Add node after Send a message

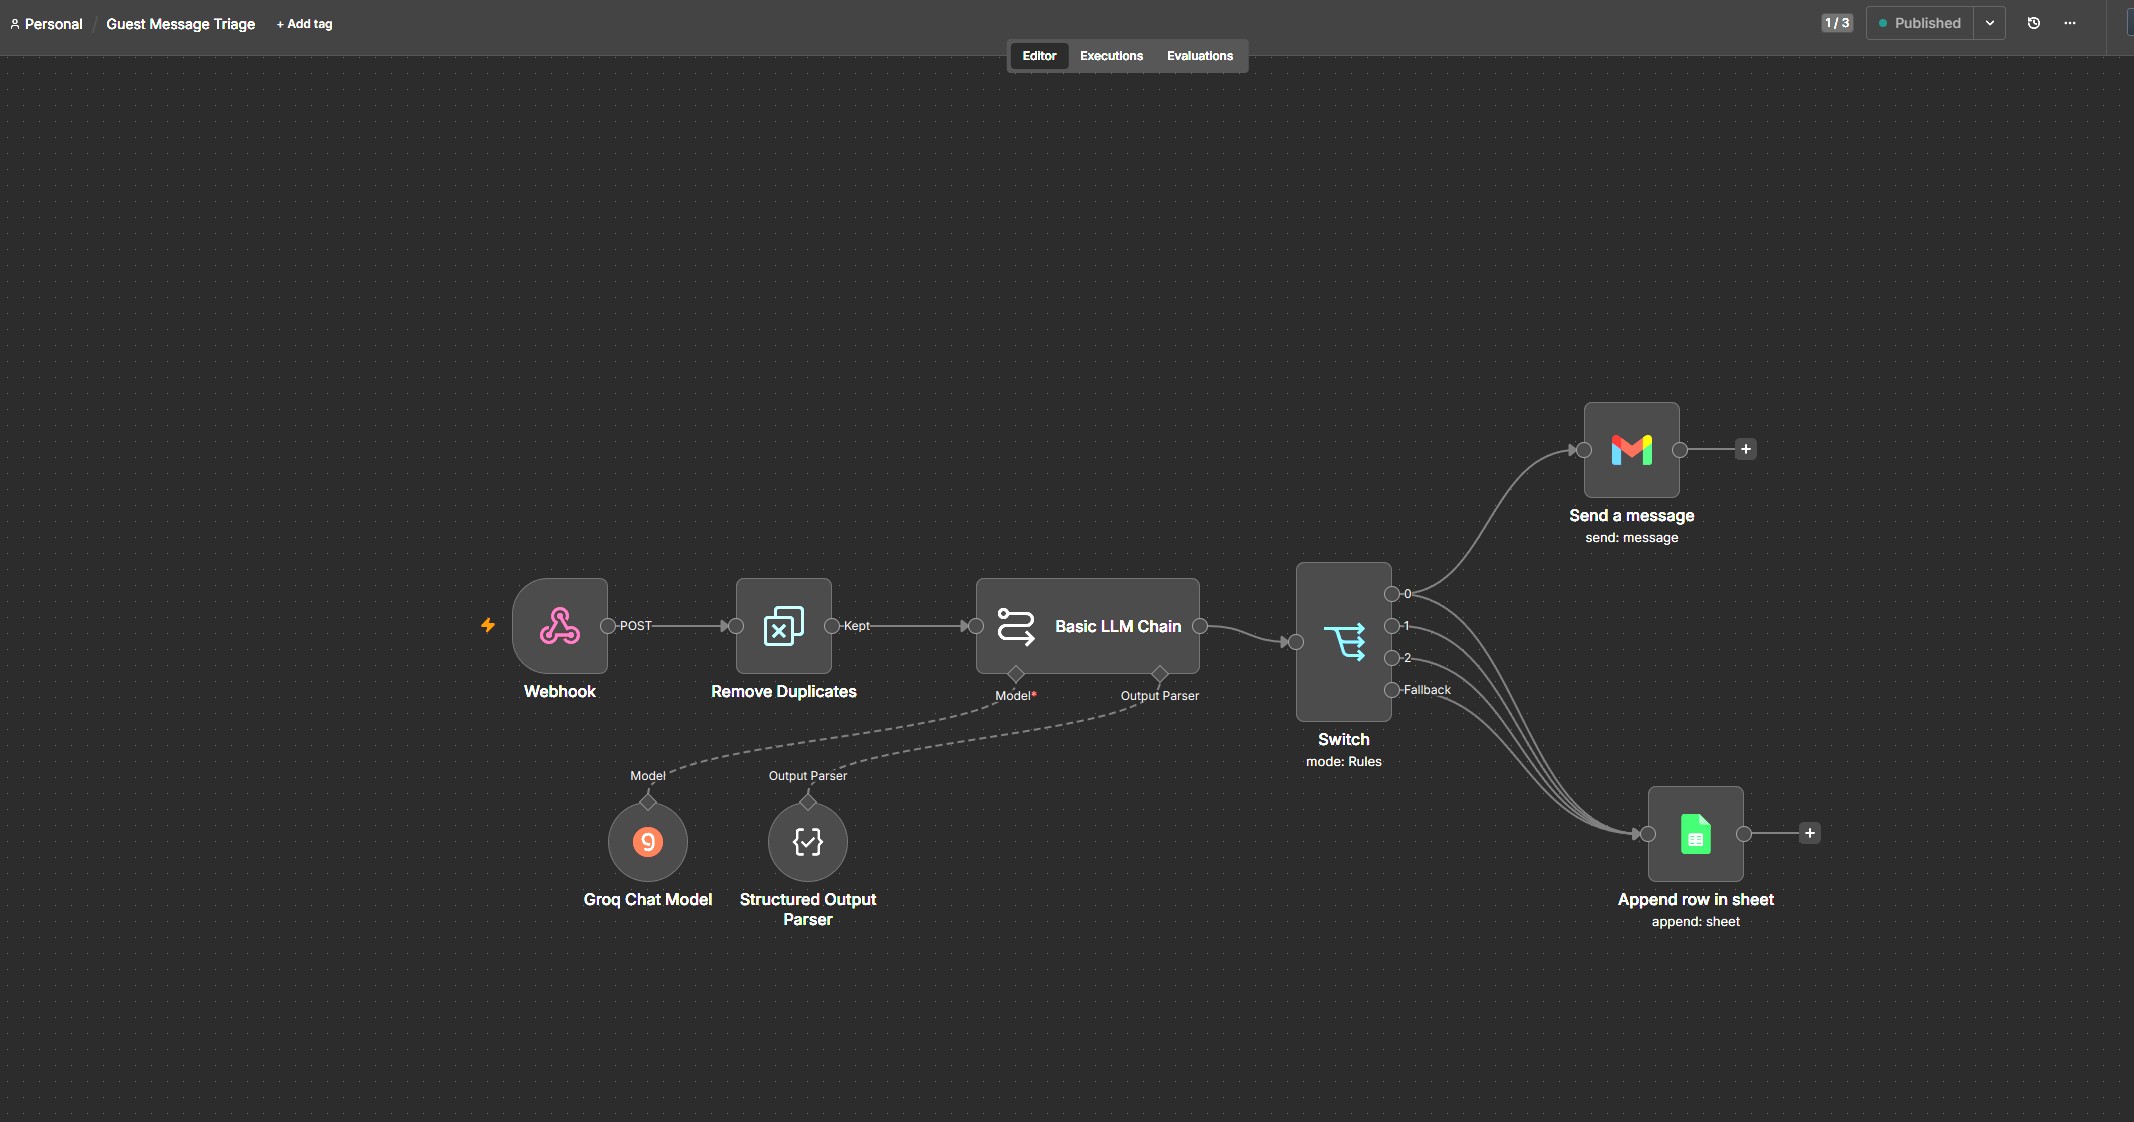(x=1746, y=449)
